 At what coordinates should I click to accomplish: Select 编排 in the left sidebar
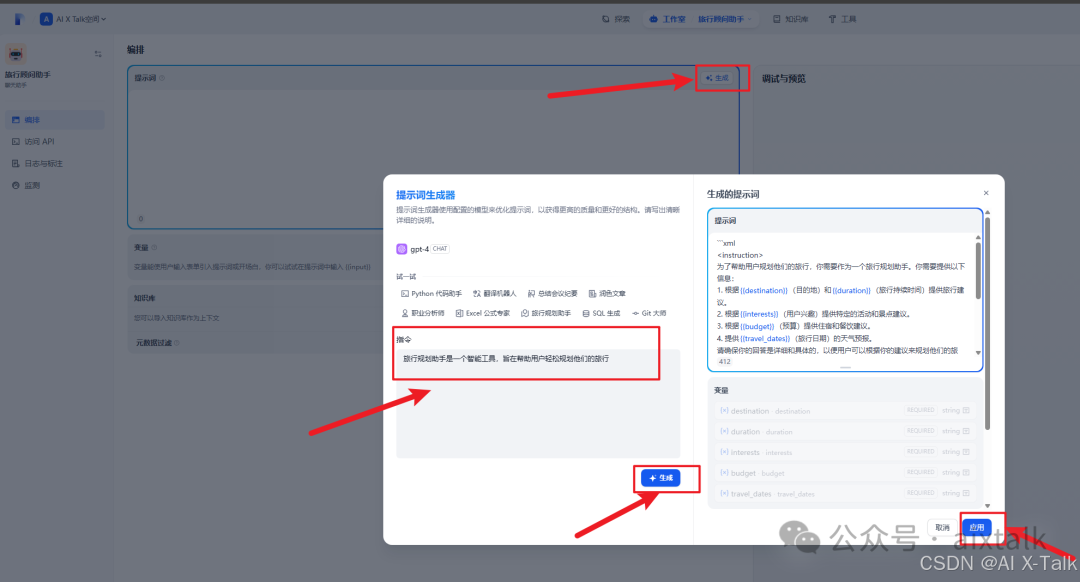pos(54,120)
